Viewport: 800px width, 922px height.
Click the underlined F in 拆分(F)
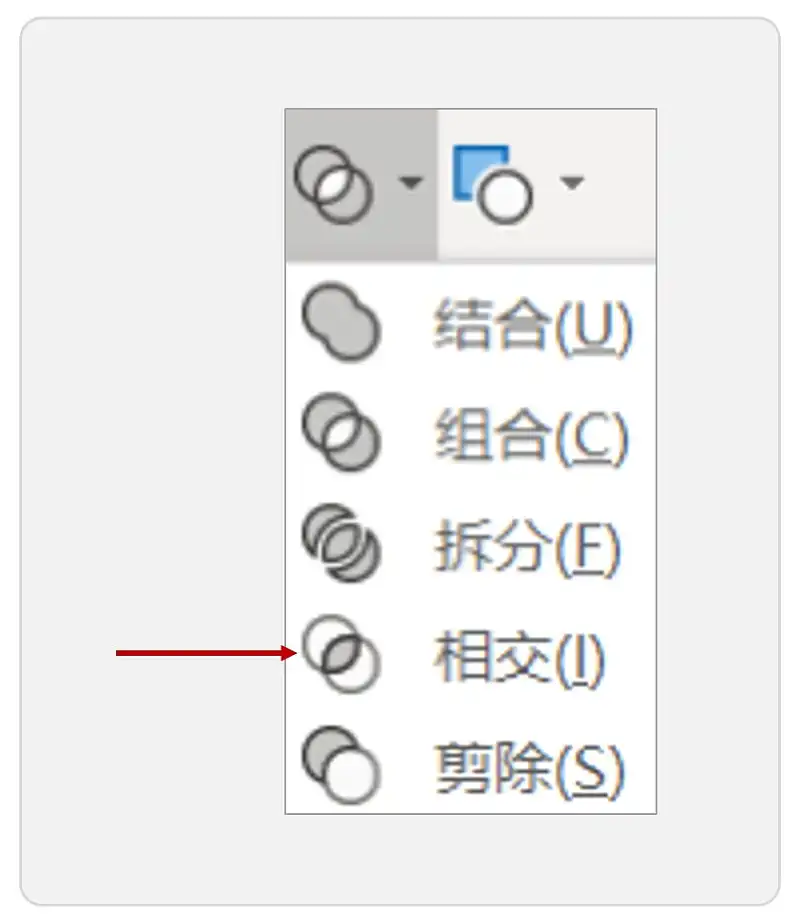pyautogui.click(x=587, y=547)
